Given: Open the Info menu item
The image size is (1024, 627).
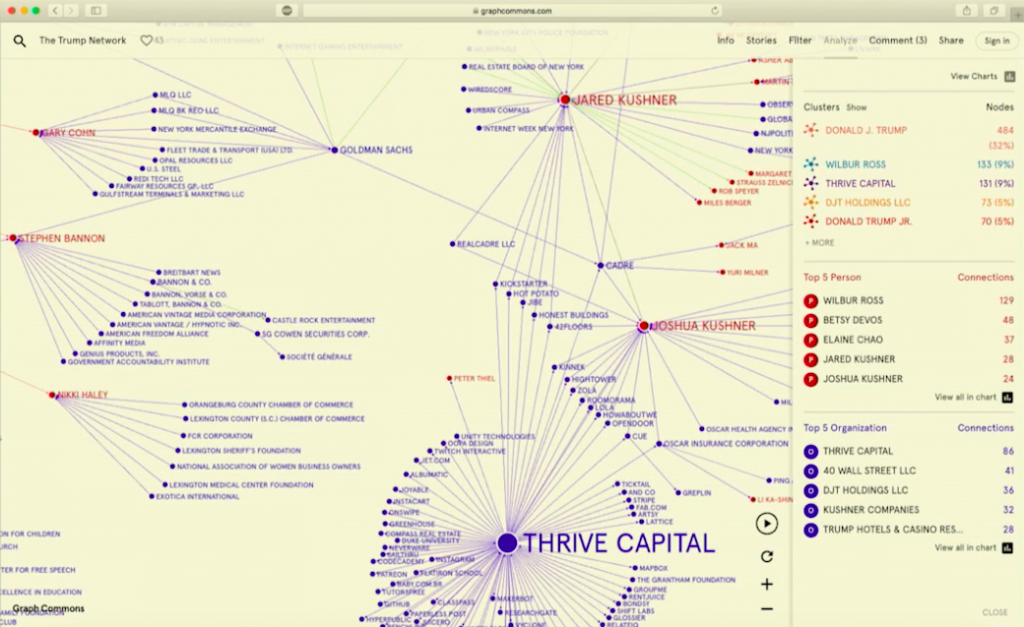Looking at the screenshot, I should tap(724, 40).
